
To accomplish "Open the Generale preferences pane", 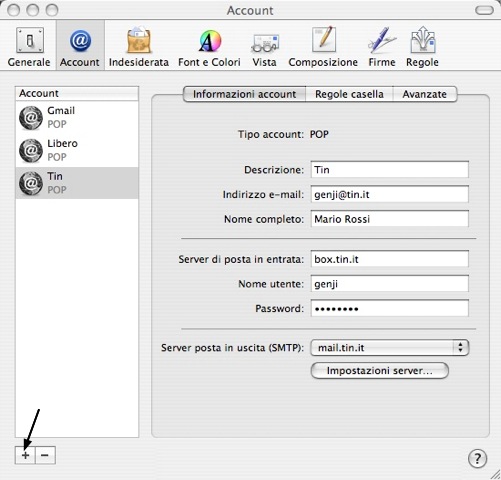I will point(29,47).
